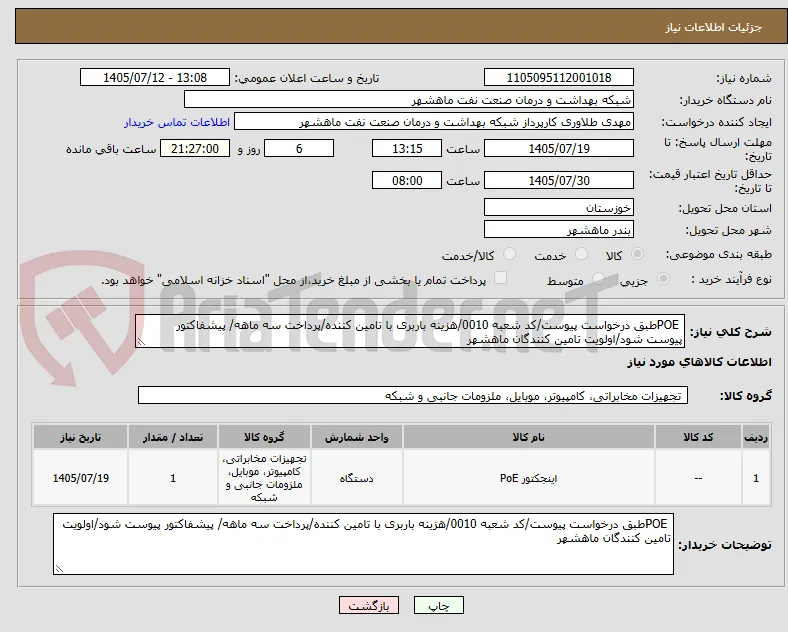Select the خدمت radio button
The image size is (788, 632).
(581, 254)
